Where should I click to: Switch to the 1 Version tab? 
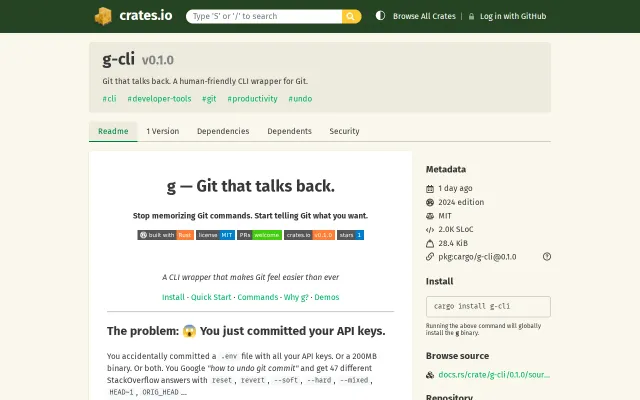click(162, 131)
